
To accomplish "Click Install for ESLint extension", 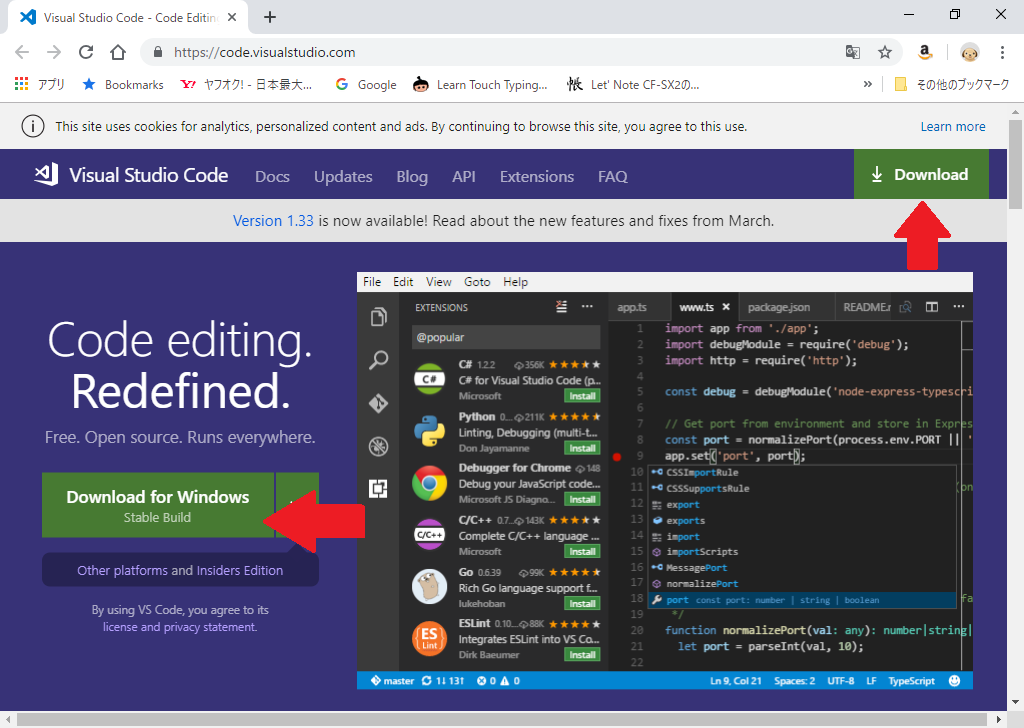I will pyautogui.click(x=582, y=655).
